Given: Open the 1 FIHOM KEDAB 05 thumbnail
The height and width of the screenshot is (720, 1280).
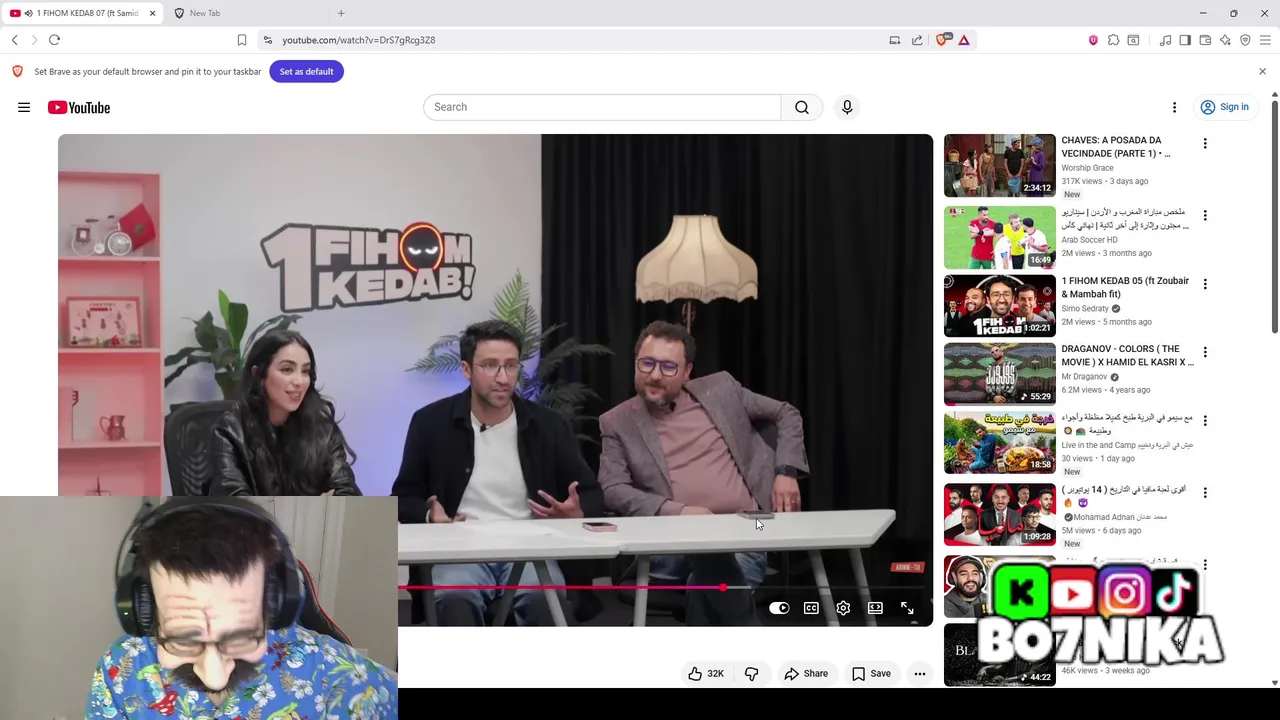Looking at the screenshot, I should tap(999, 306).
